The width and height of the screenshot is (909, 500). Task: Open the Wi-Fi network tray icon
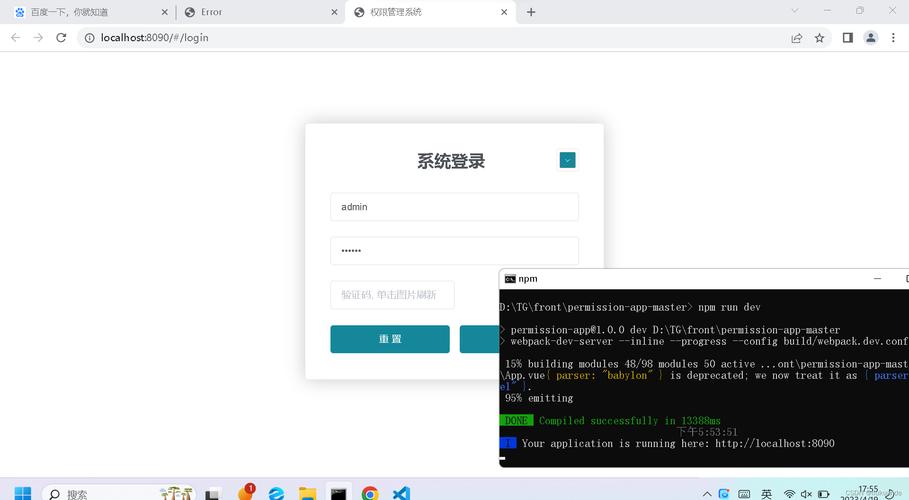pos(789,494)
